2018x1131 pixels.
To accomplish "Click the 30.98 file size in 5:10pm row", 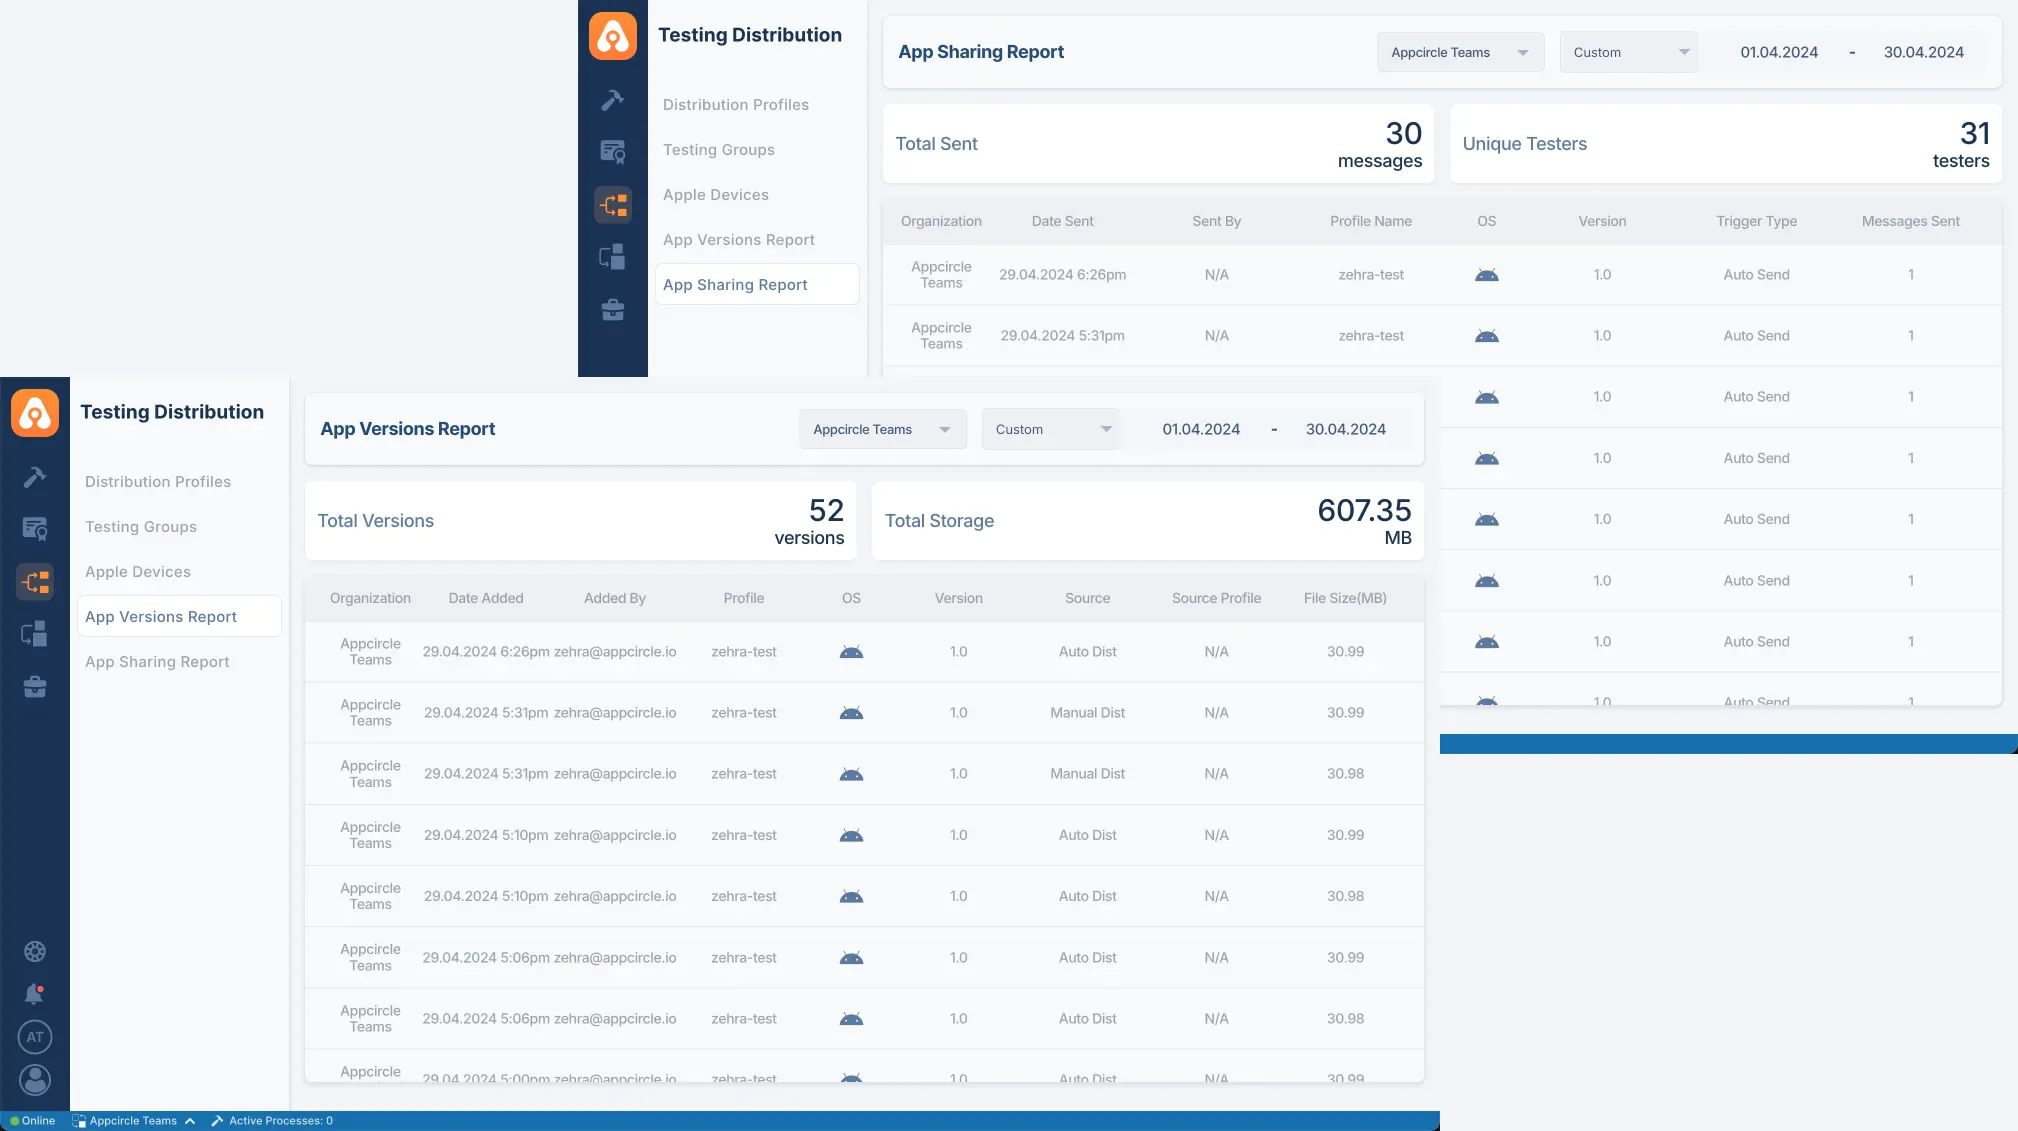I will tap(1345, 896).
